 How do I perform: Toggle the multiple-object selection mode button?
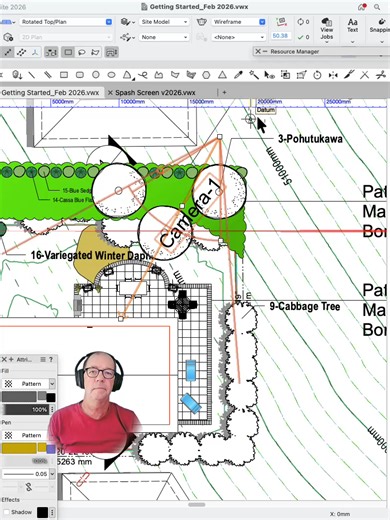pos(51,52)
